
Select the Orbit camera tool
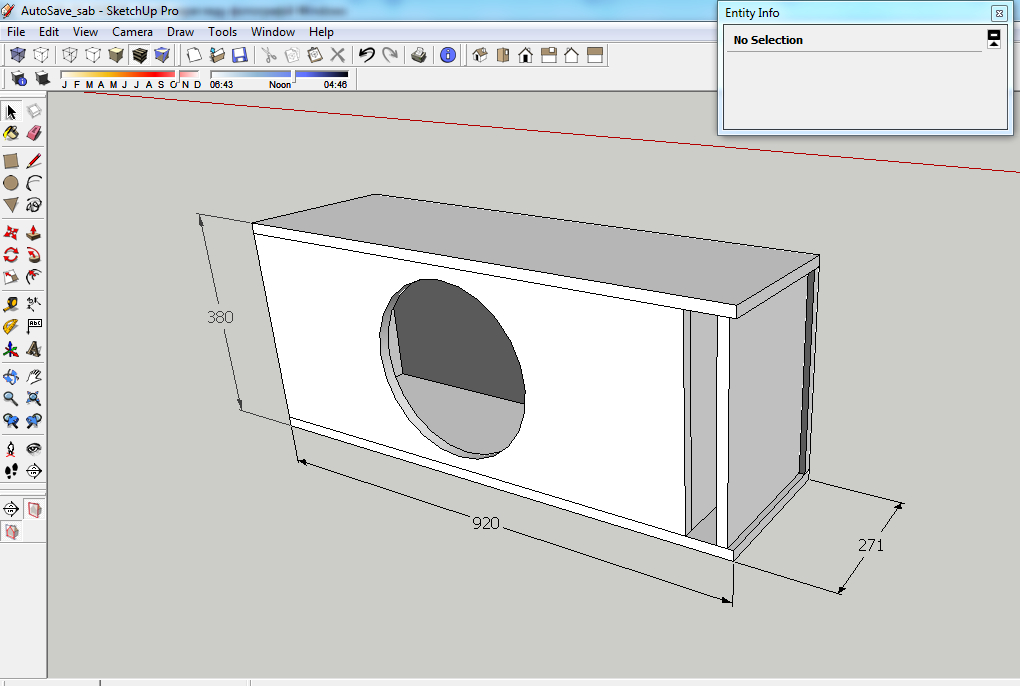[11, 376]
